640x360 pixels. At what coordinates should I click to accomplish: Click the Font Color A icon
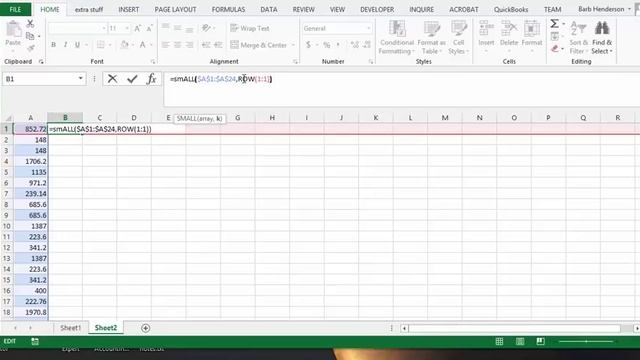(x=142, y=45)
